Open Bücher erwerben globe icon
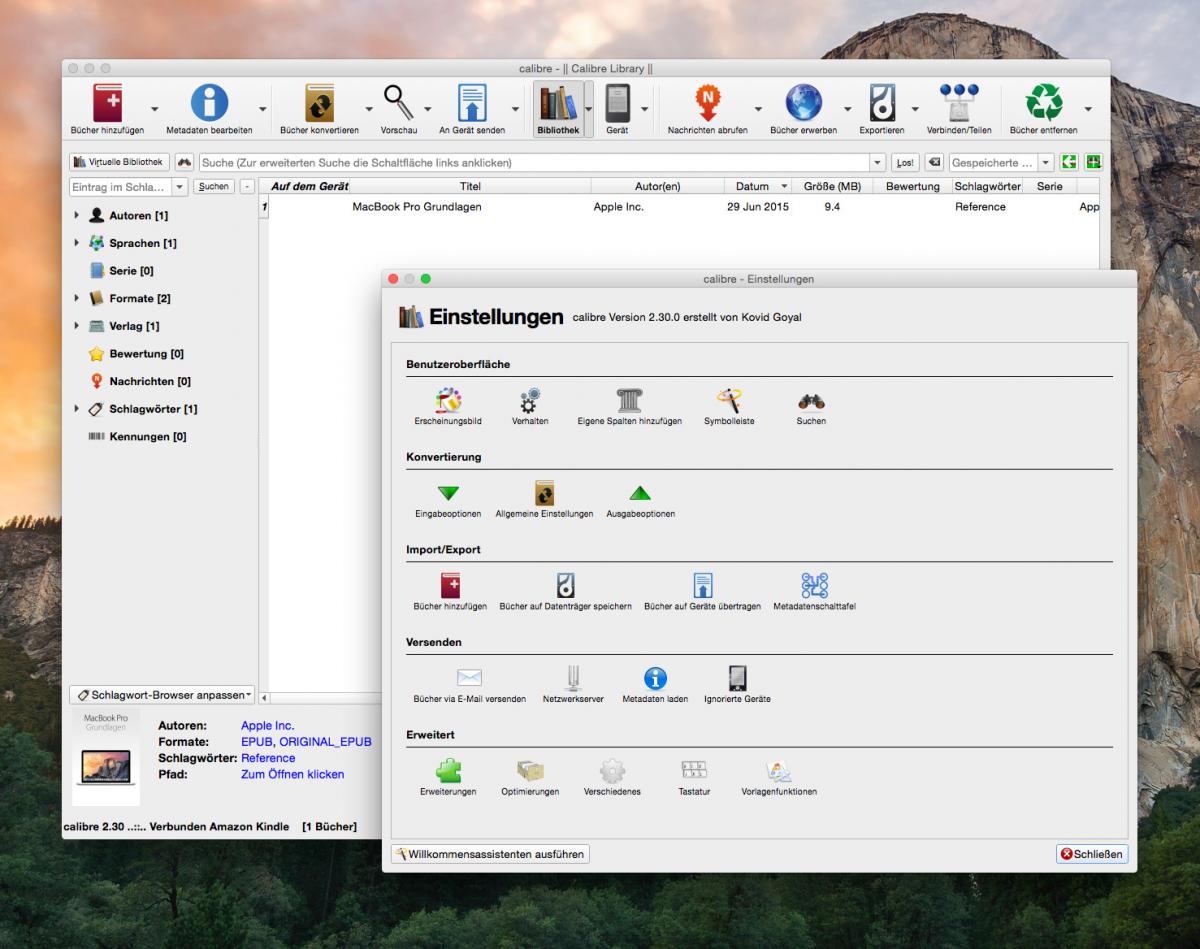Screen dimensions: 1200x949 (804, 103)
